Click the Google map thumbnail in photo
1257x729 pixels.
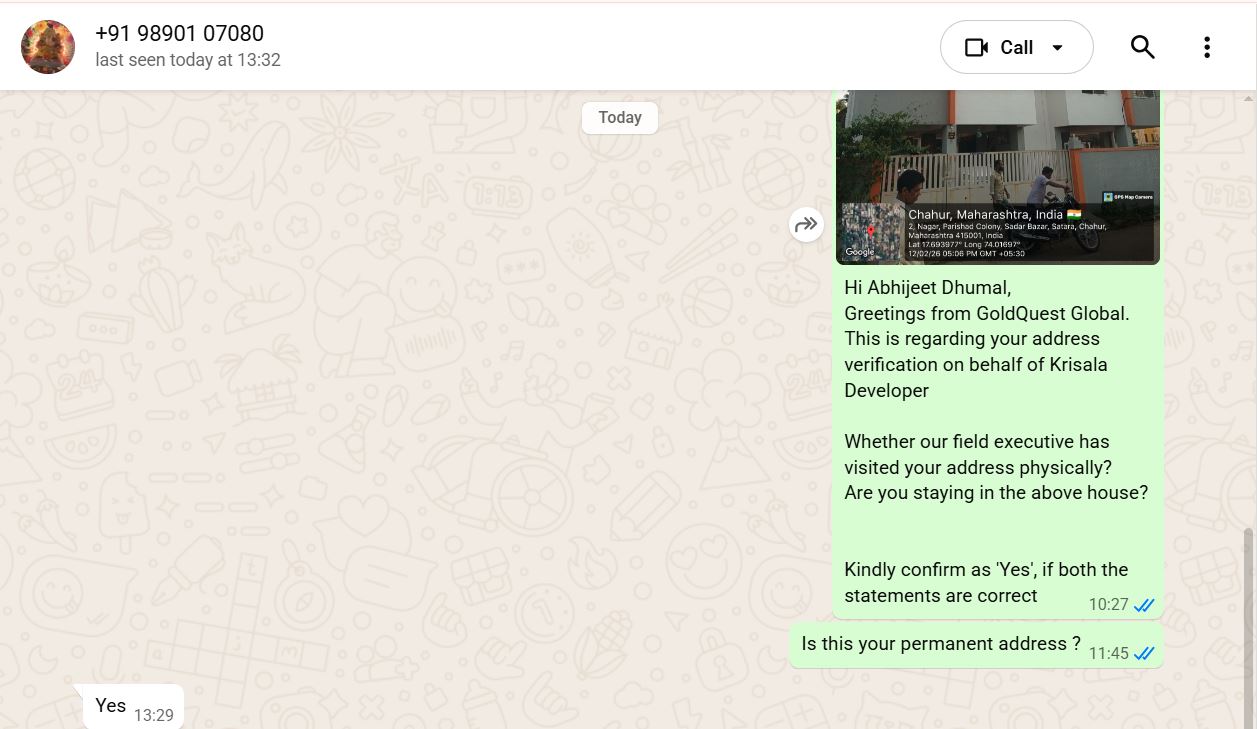click(872, 232)
